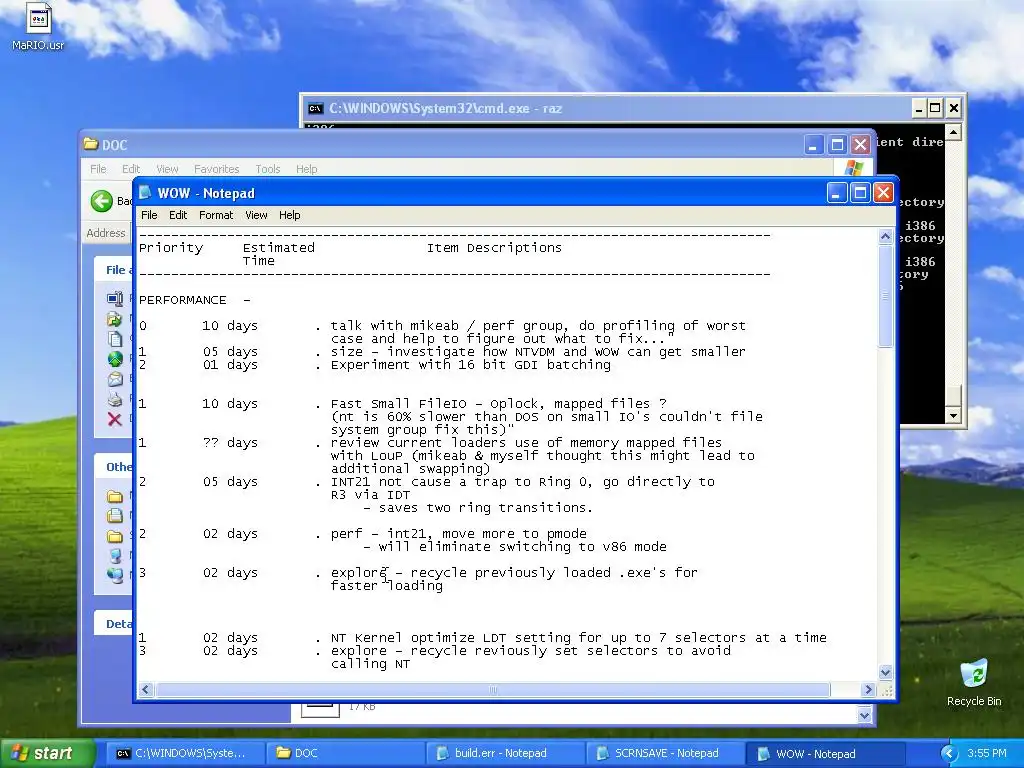1024x768 pixels.
Task: Open the File menu in WOW Notepad
Action: click(x=149, y=215)
